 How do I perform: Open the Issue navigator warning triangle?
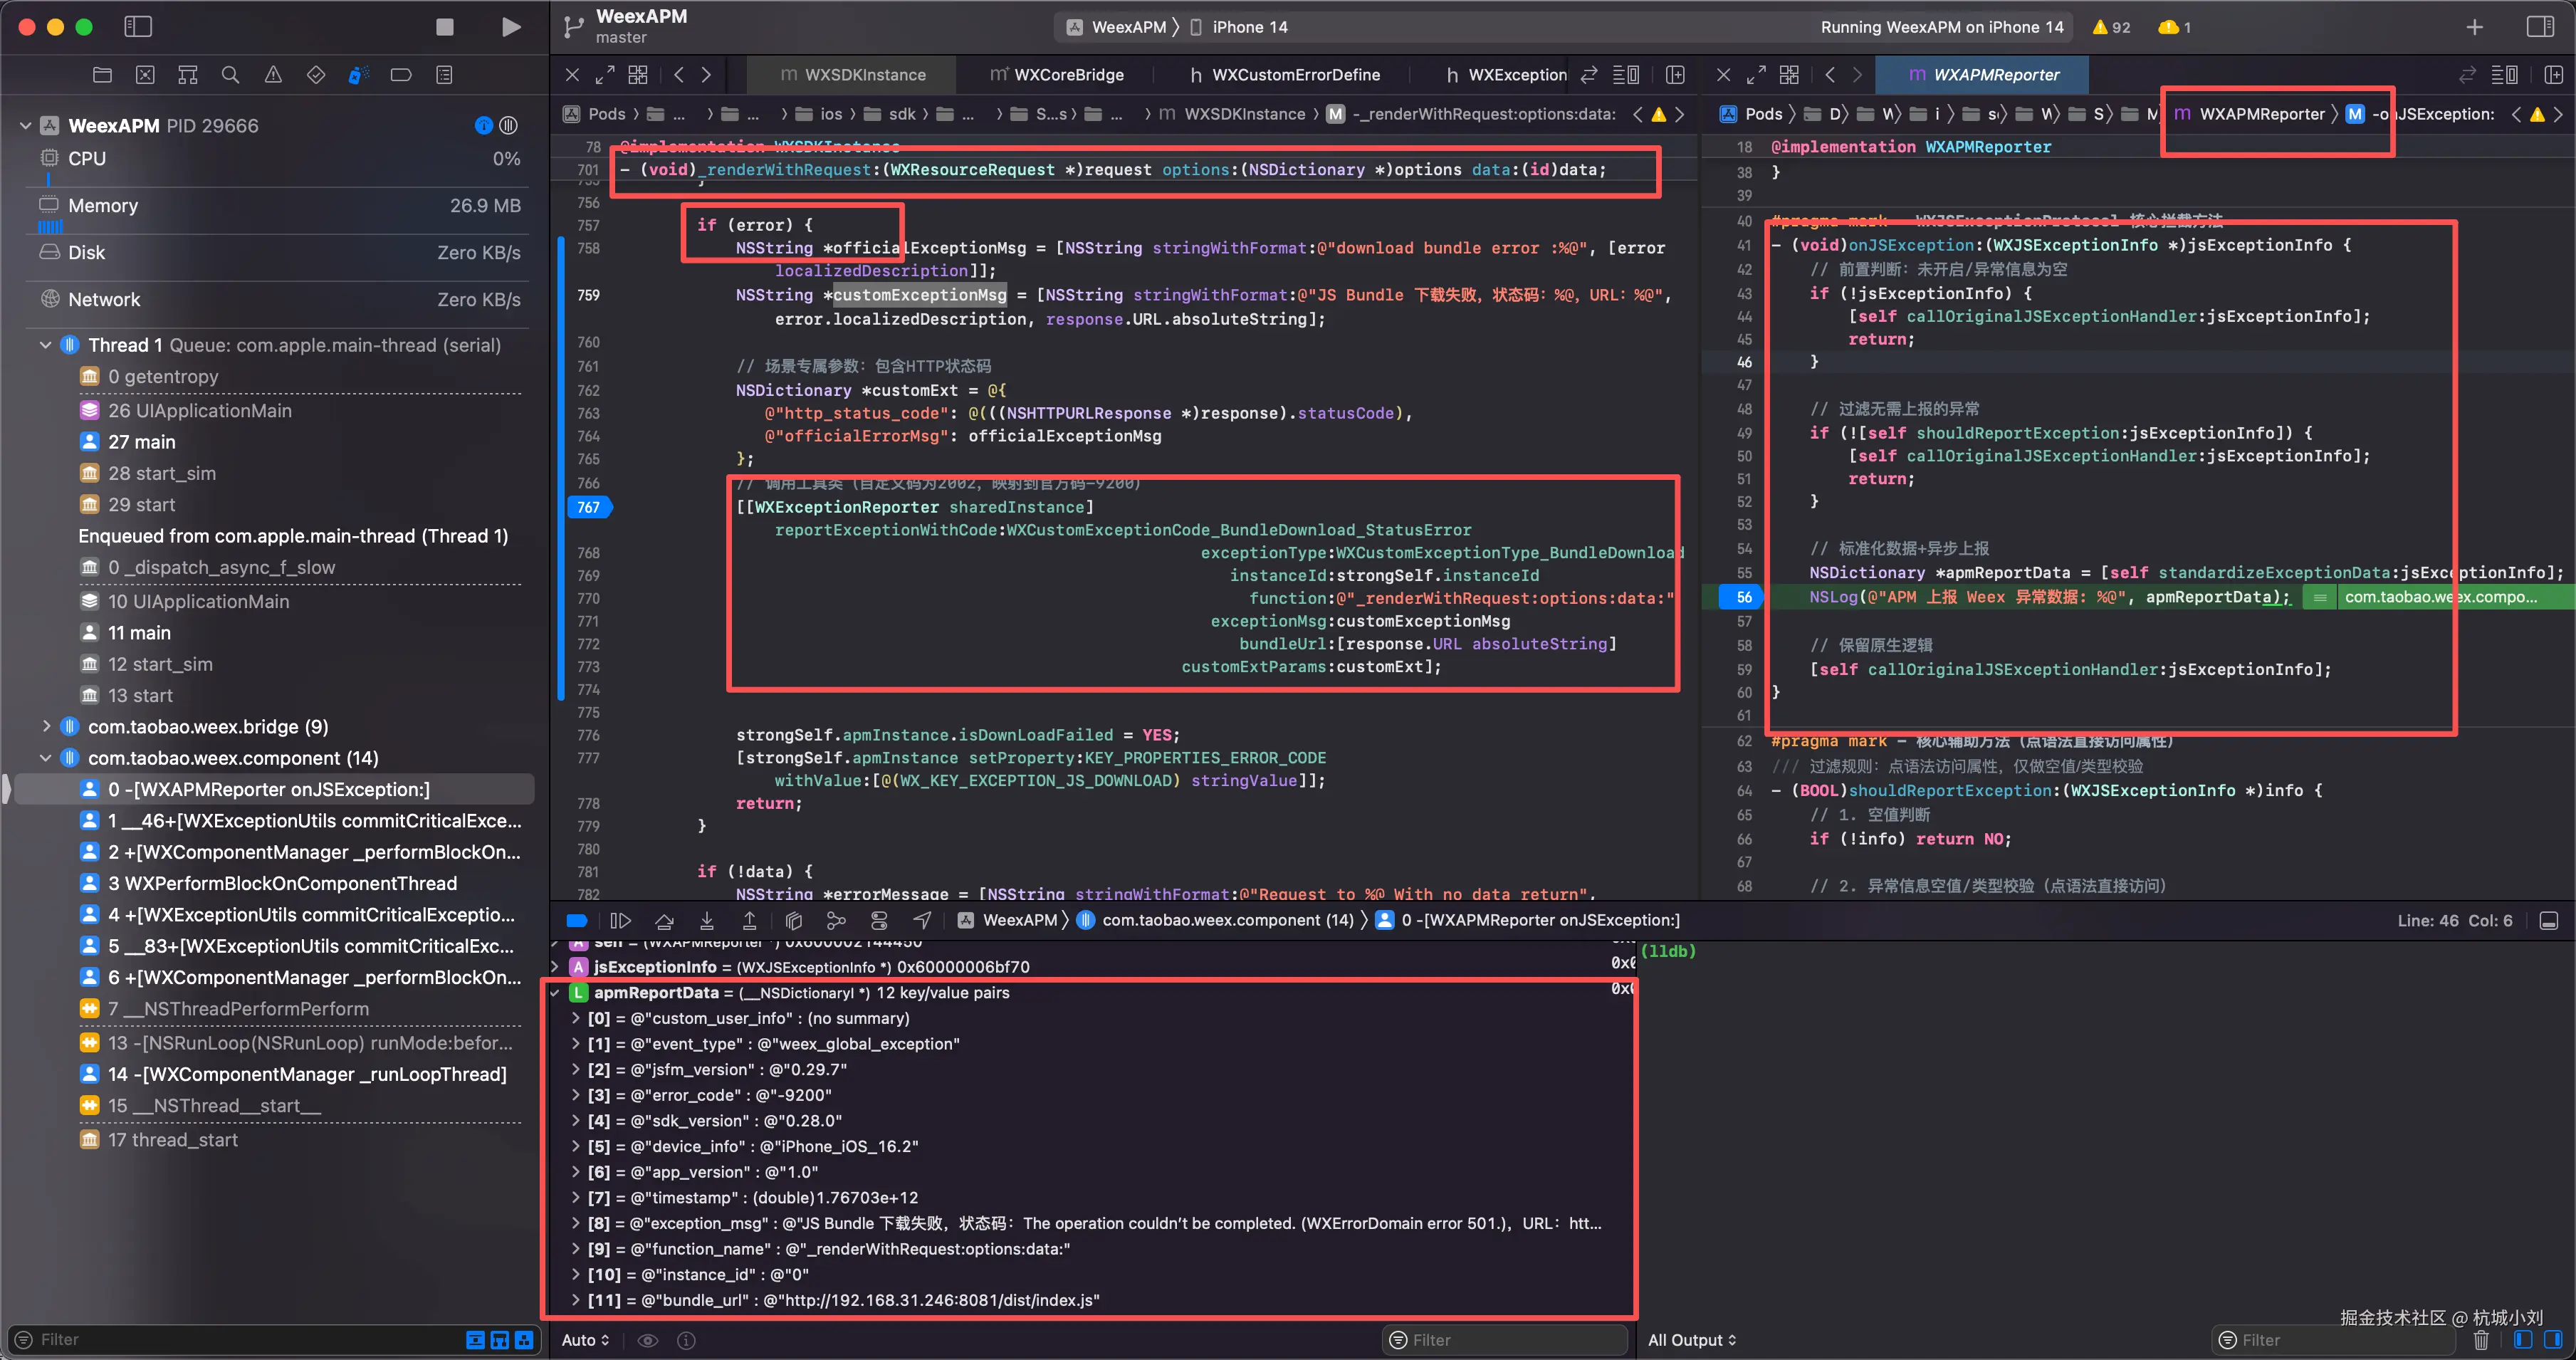click(x=273, y=75)
